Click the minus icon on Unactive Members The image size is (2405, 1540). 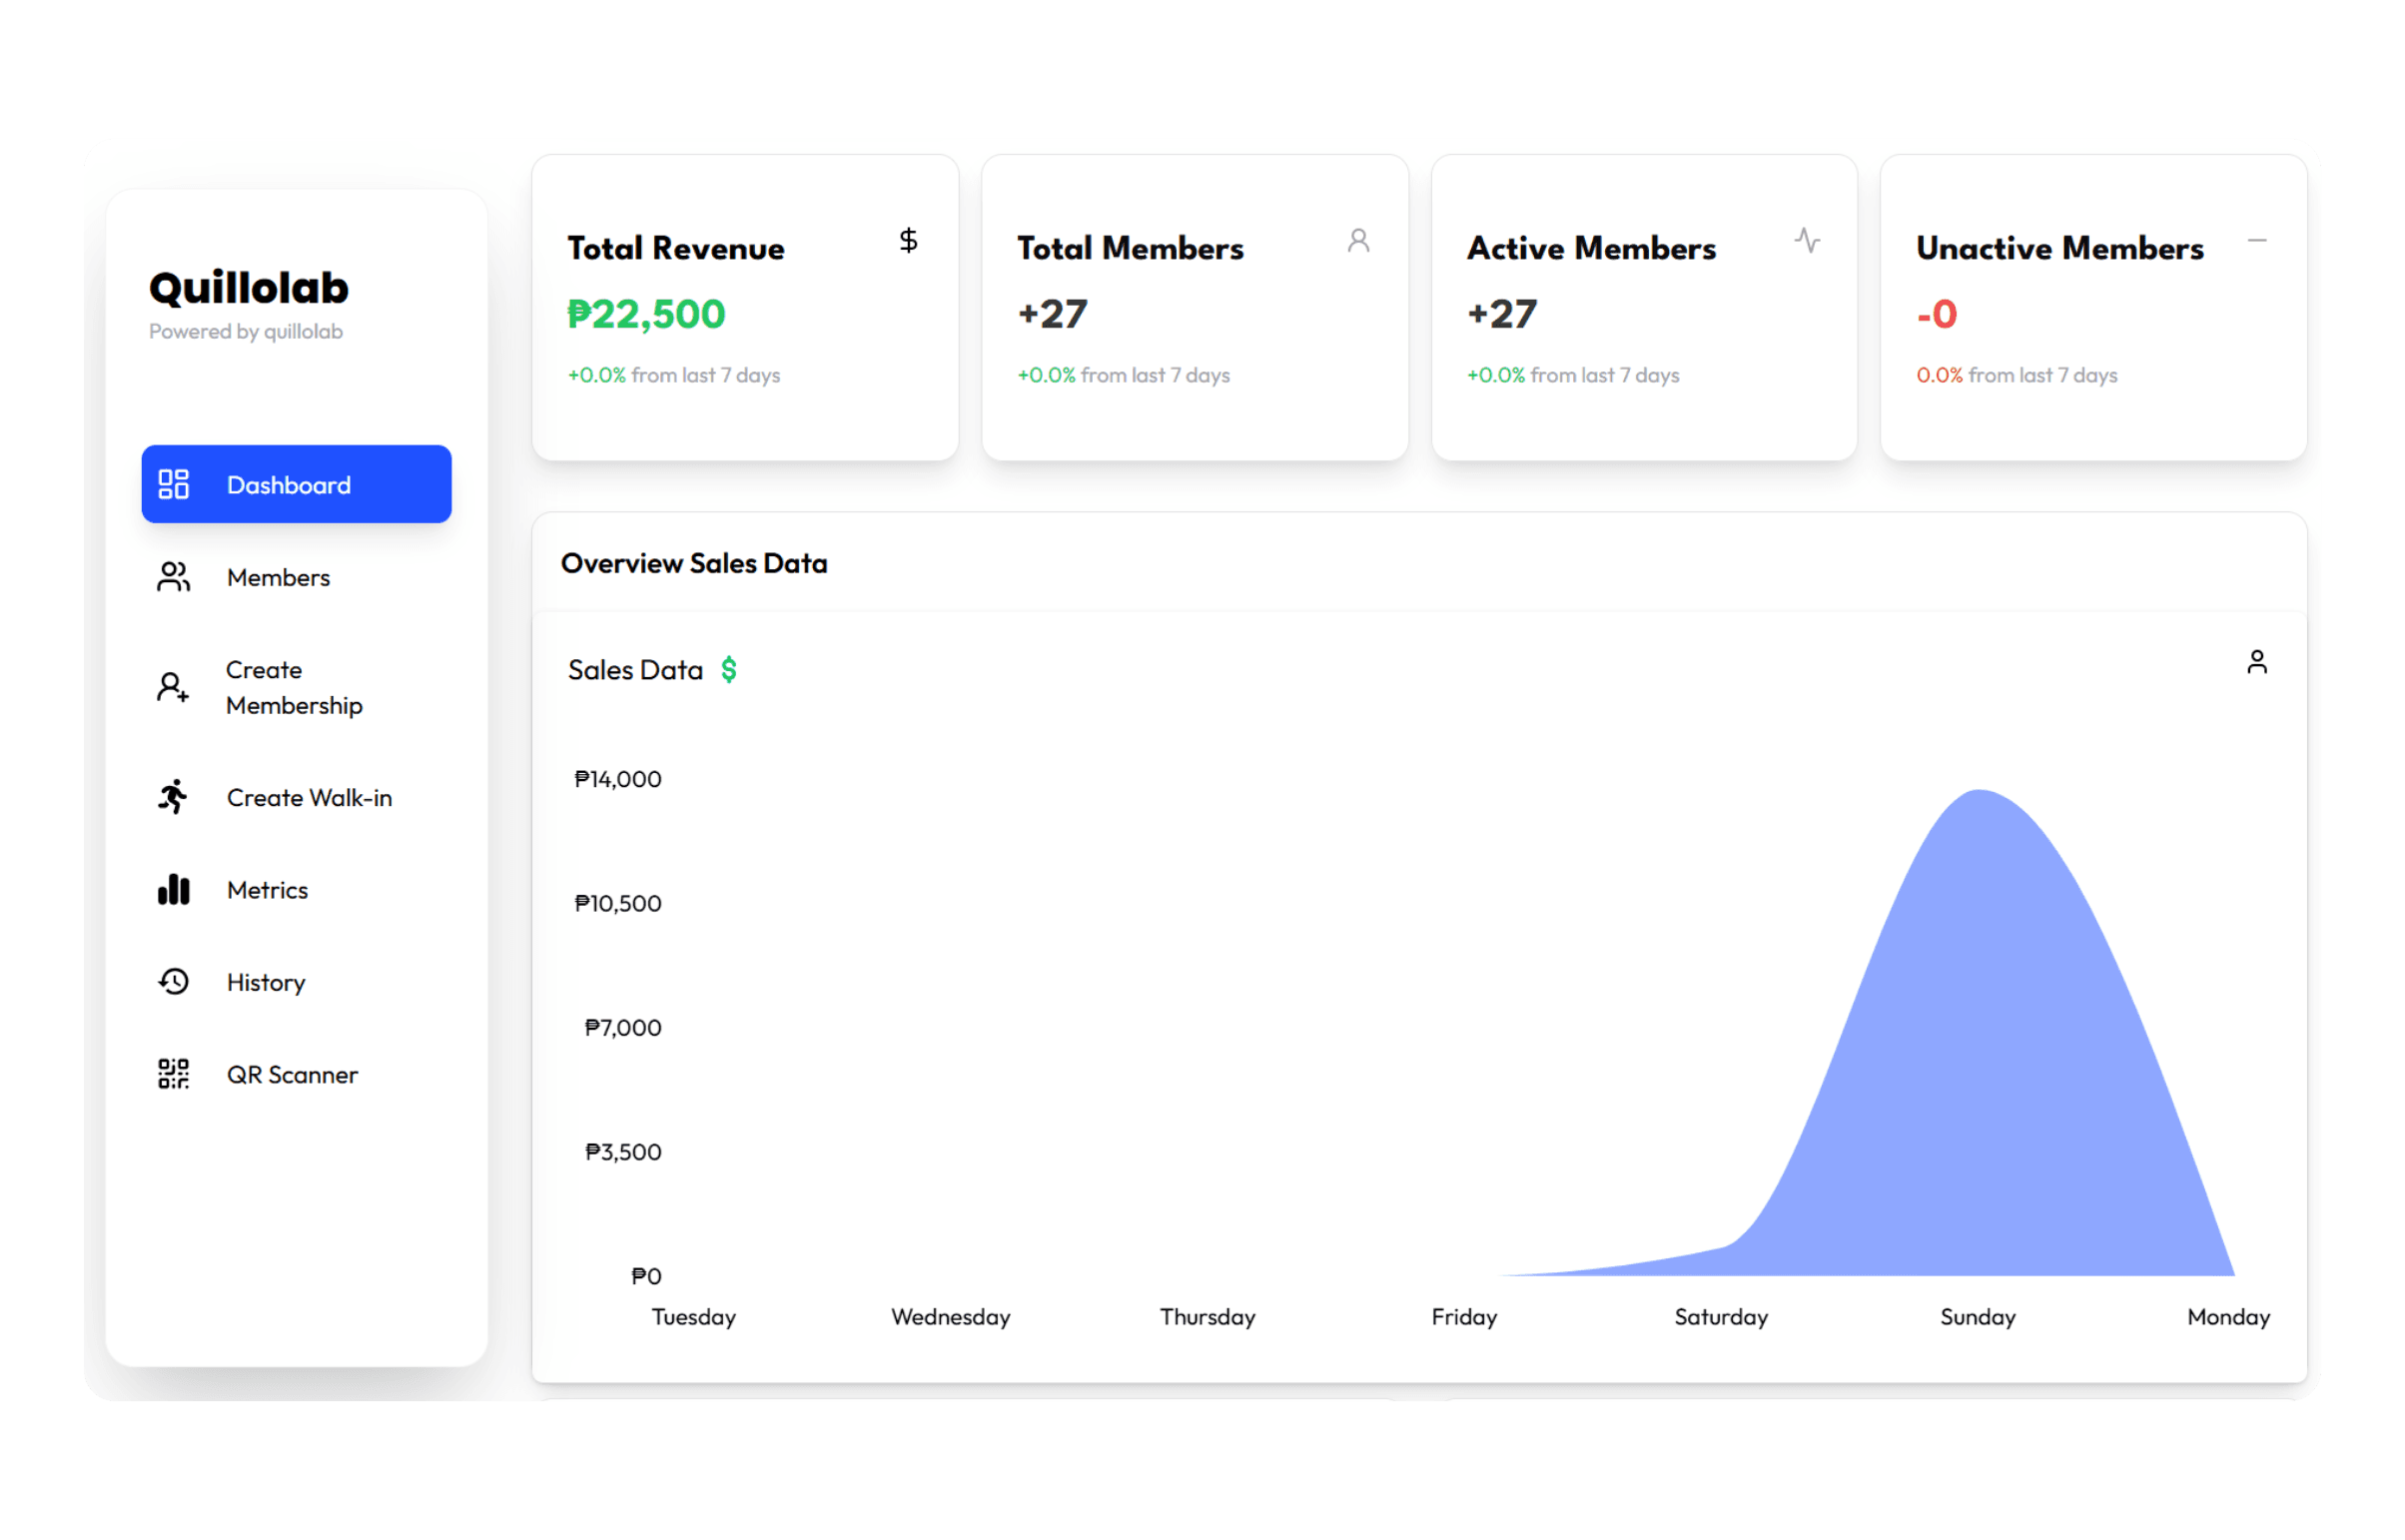tap(2257, 240)
